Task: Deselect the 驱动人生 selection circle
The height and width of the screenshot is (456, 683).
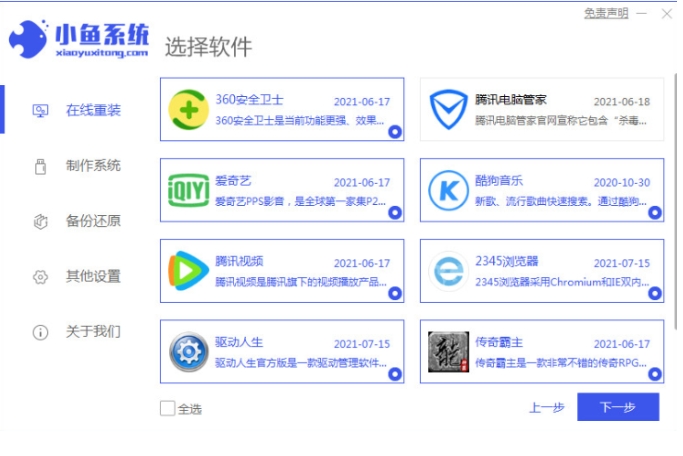Action: click(x=395, y=374)
